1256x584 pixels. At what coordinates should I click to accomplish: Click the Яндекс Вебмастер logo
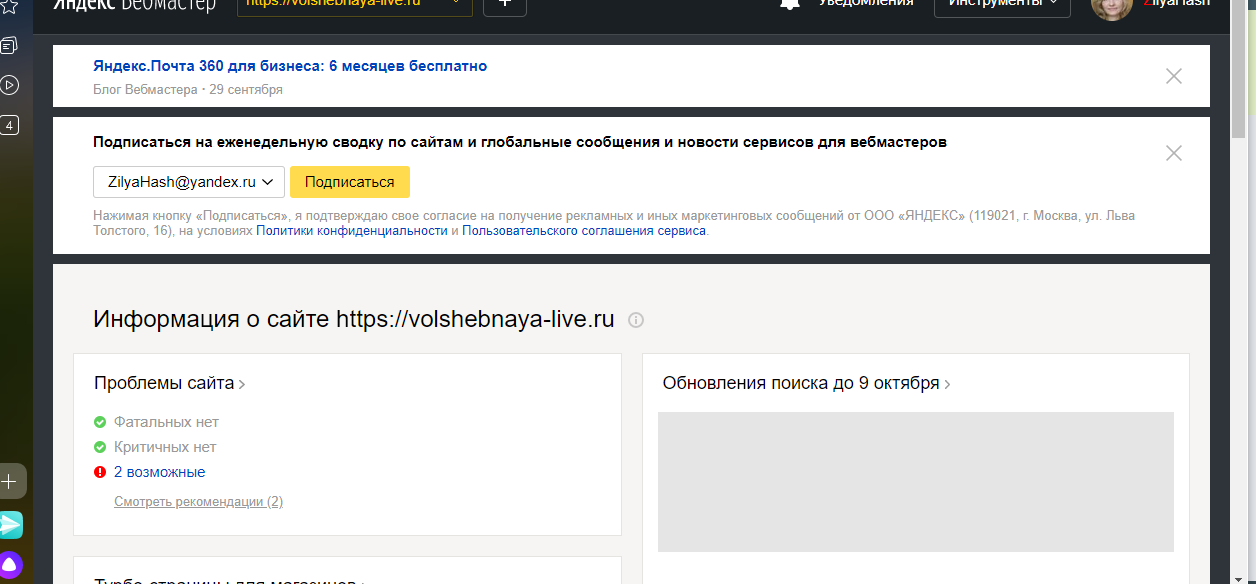click(134, 4)
